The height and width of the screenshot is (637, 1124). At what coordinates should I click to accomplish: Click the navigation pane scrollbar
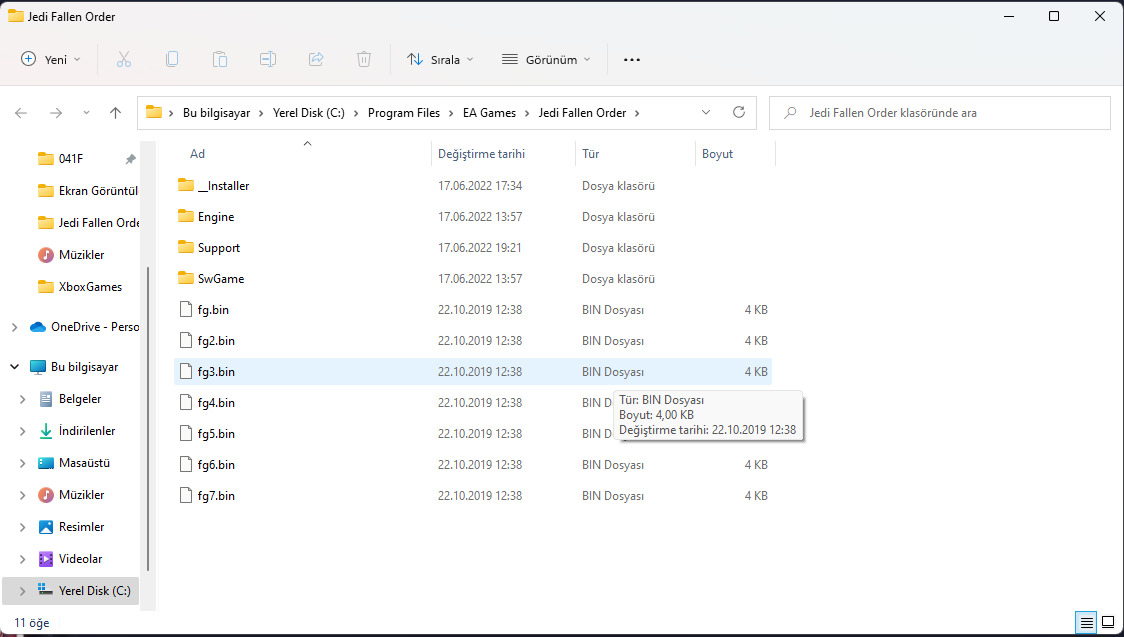click(x=148, y=418)
